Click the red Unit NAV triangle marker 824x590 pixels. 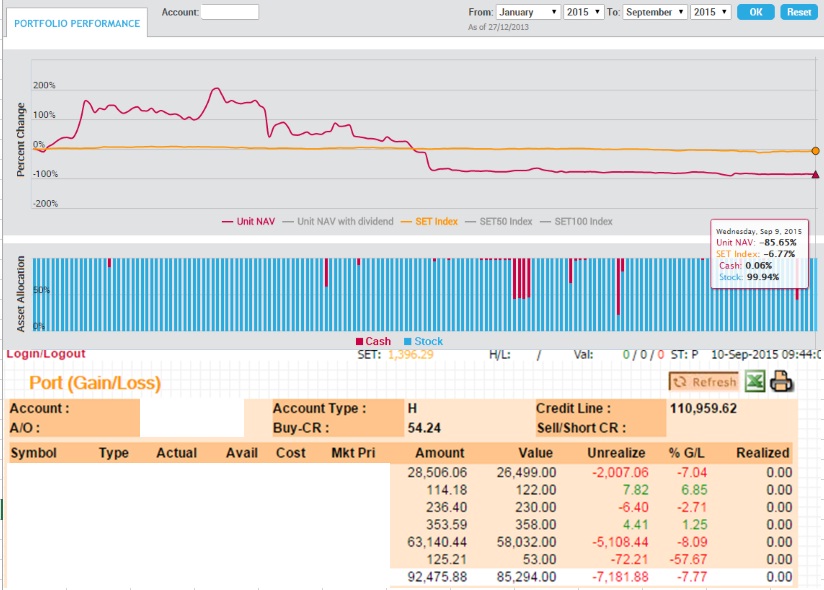[x=815, y=174]
